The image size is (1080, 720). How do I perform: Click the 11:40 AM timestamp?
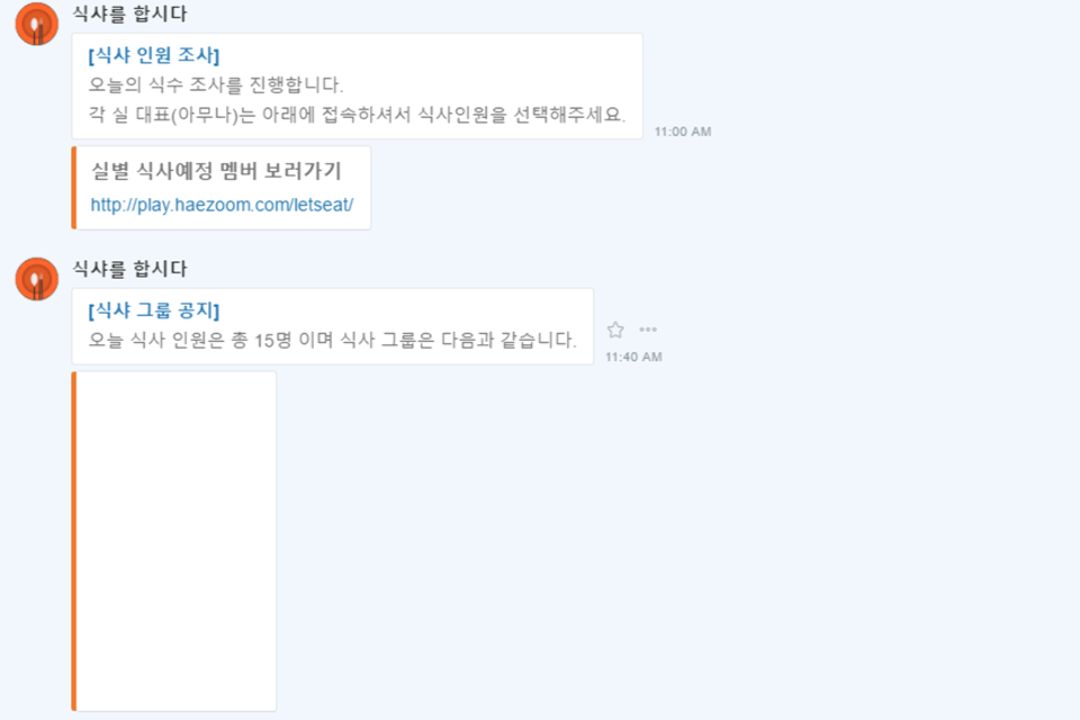coord(634,357)
